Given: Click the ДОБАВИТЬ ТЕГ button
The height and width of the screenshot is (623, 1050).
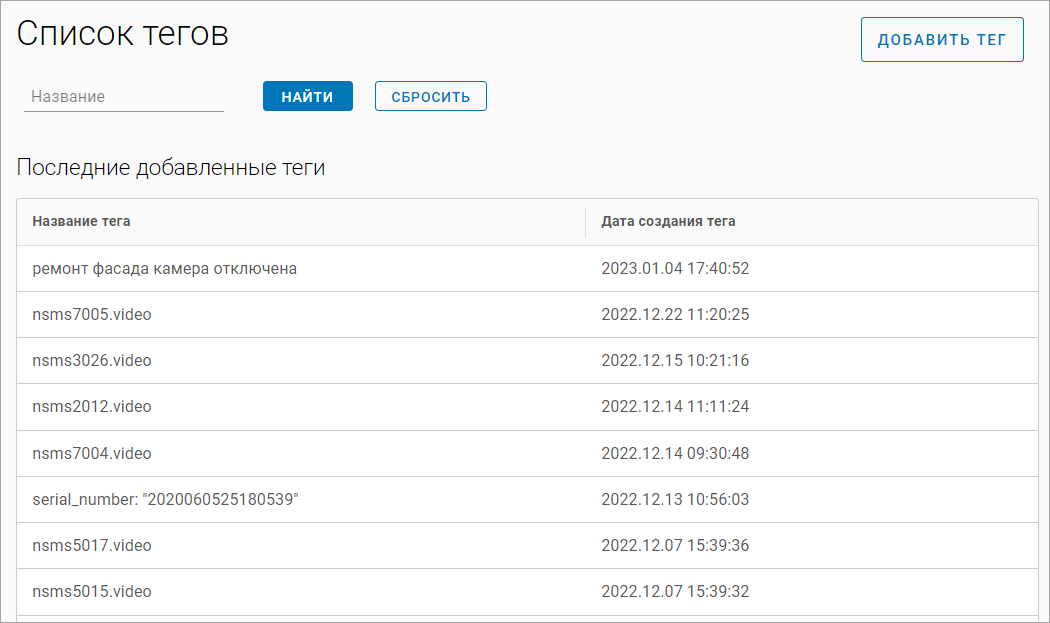Looking at the screenshot, I should click(941, 40).
